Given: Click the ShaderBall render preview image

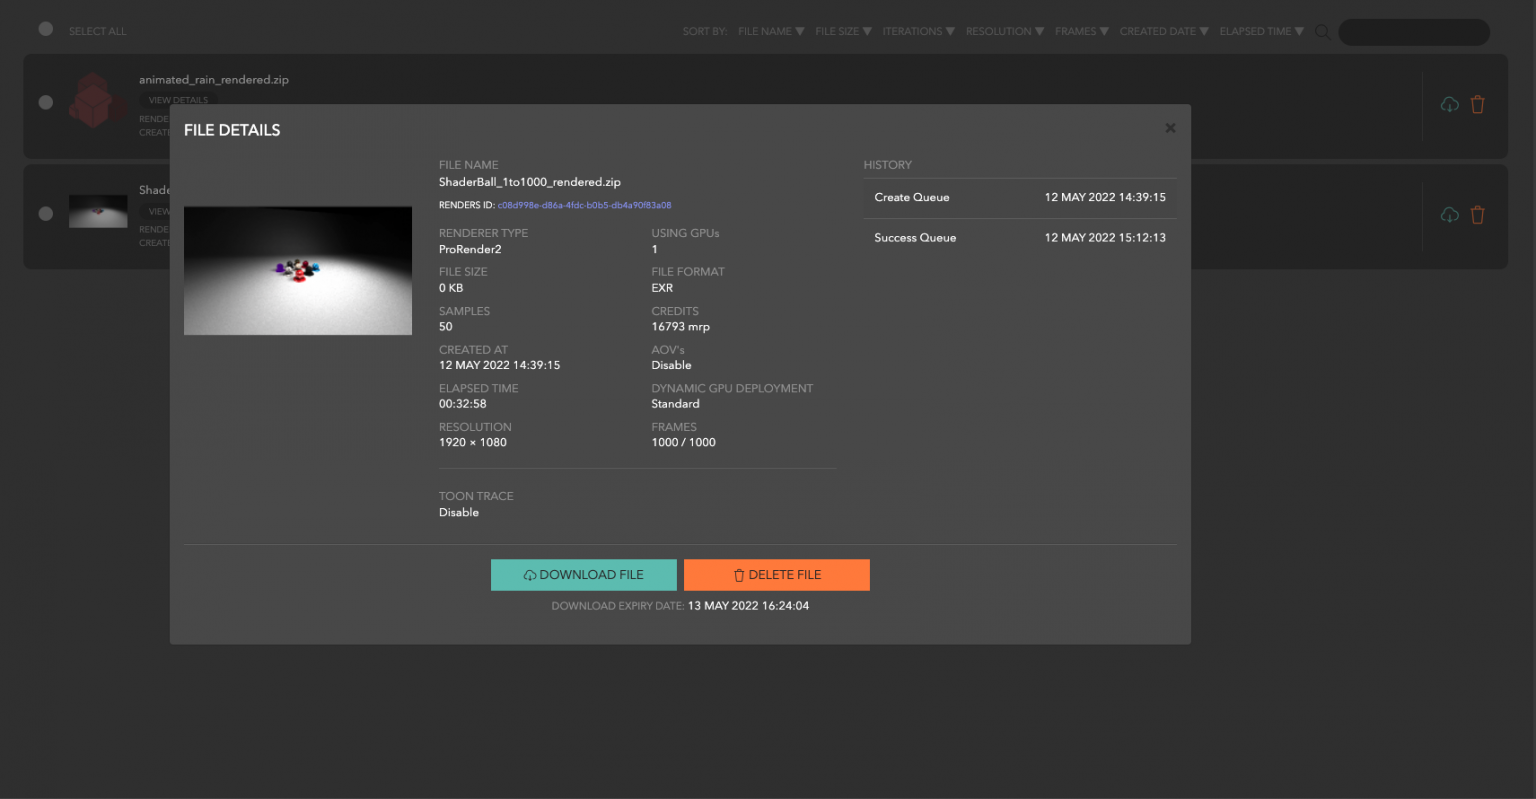Looking at the screenshot, I should coord(297,270).
